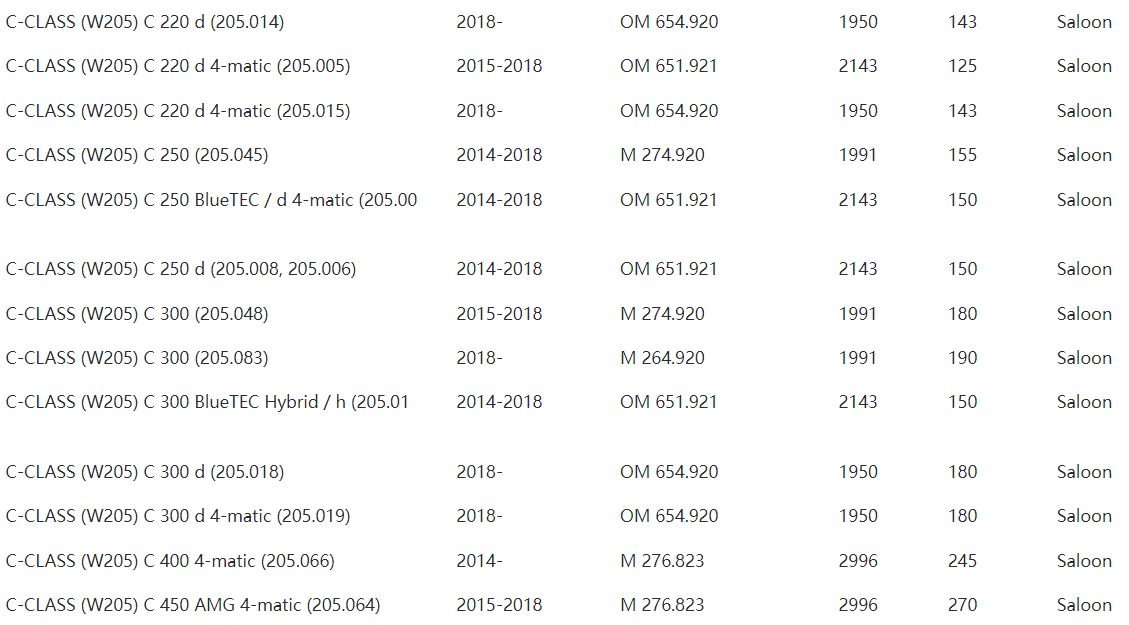The height and width of the screenshot is (625, 1129).
Task: Open the C 300 BlueTEC Hybrid / h entry
Action: coord(207,402)
